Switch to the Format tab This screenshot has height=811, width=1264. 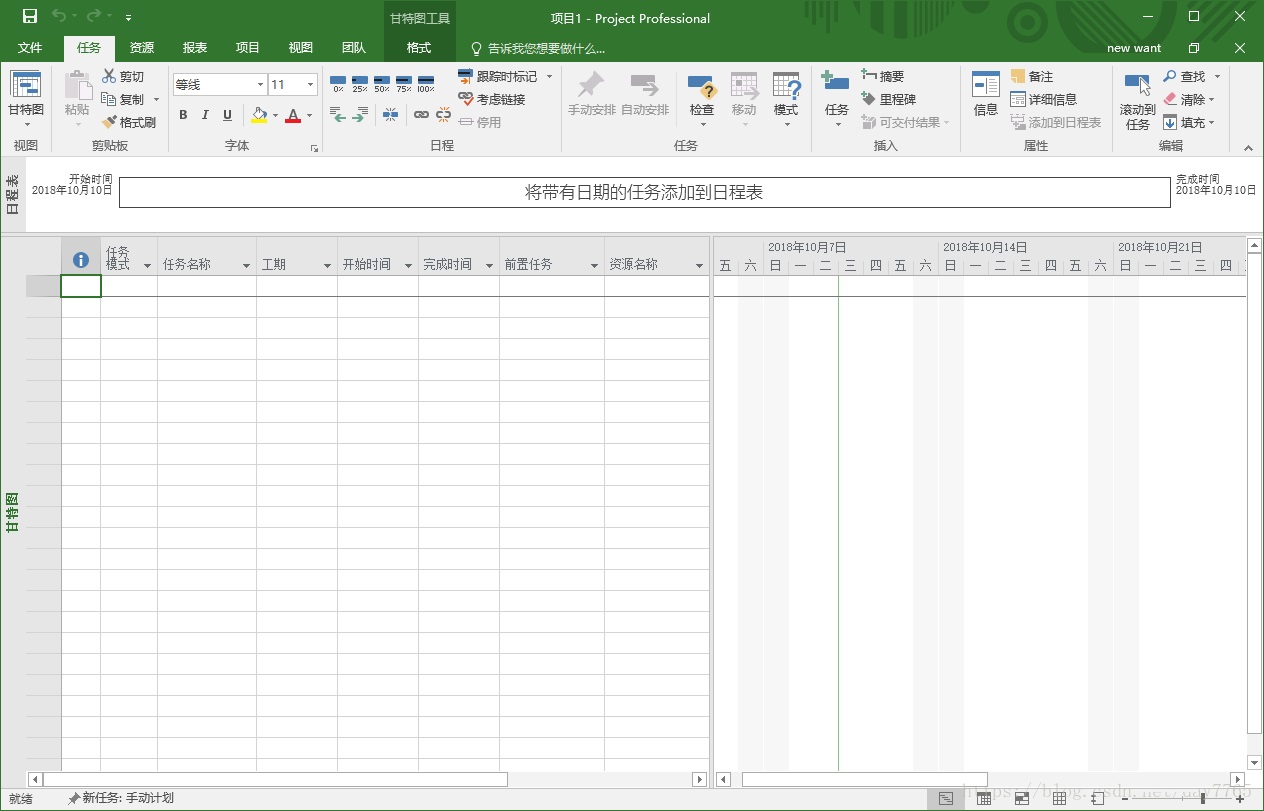tap(419, 48)
